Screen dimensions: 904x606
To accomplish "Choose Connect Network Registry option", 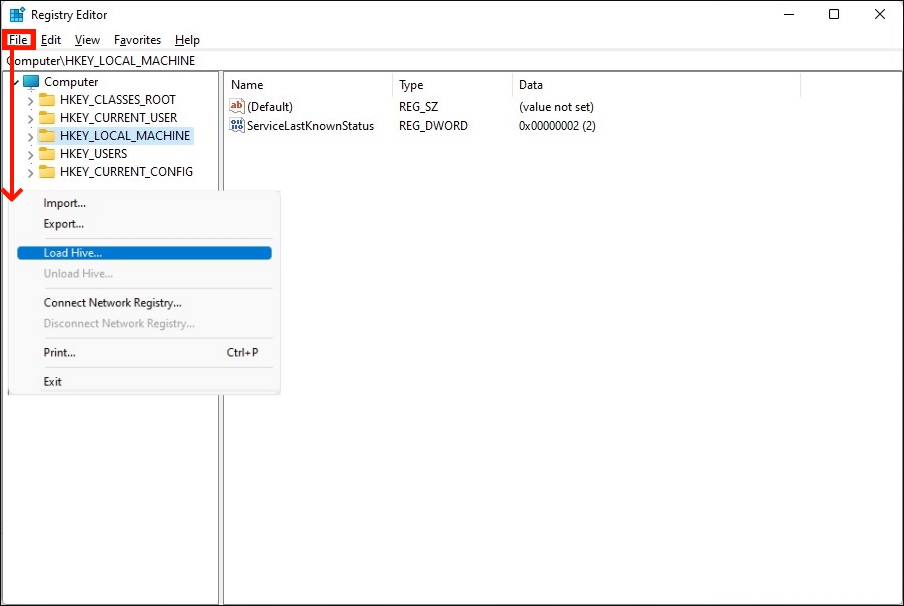I will pyautogui.click(x=112, y=302).
